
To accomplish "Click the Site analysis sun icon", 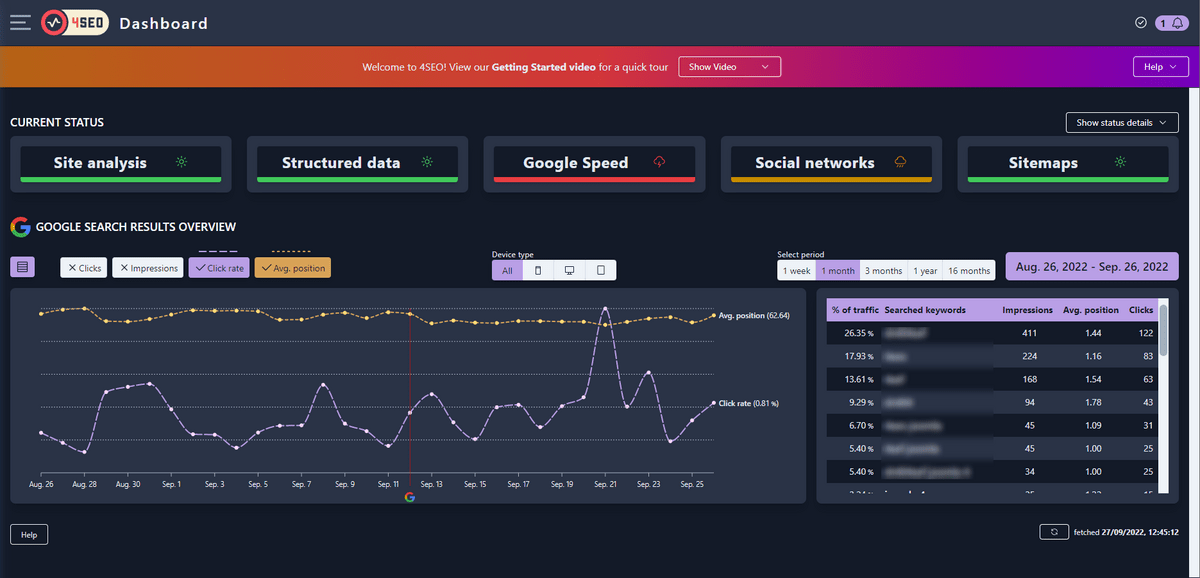I will coord(182,162).
